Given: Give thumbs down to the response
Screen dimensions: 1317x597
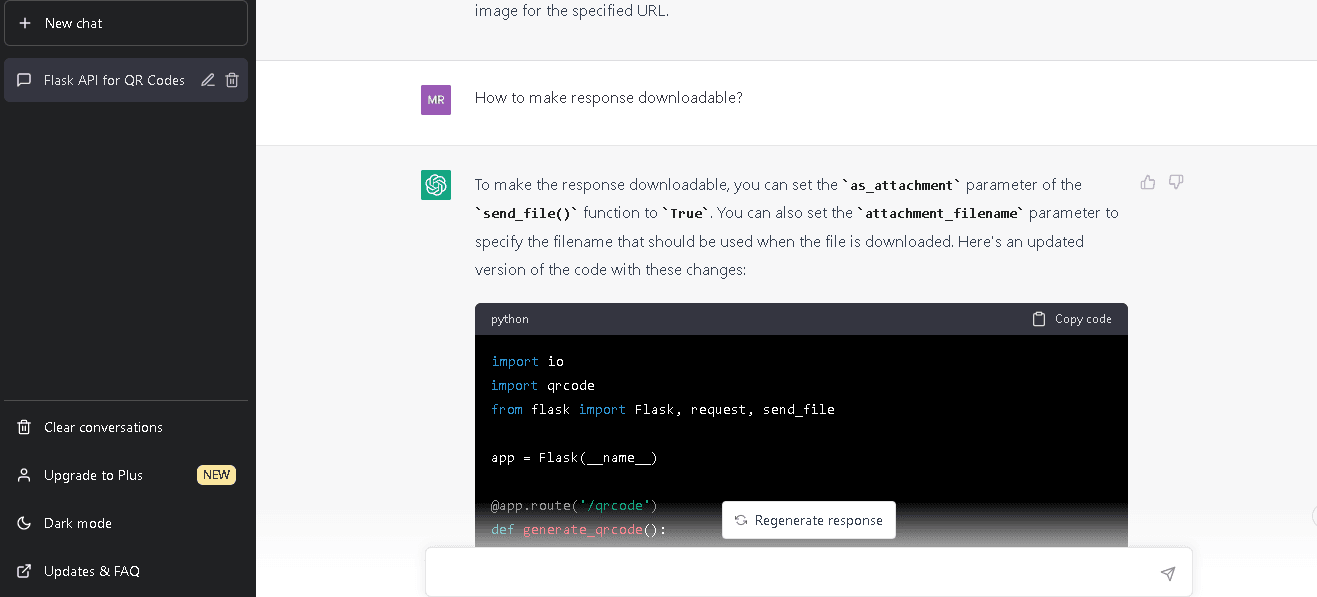Looking at the screenshot, I should (x=1176, y=182).
